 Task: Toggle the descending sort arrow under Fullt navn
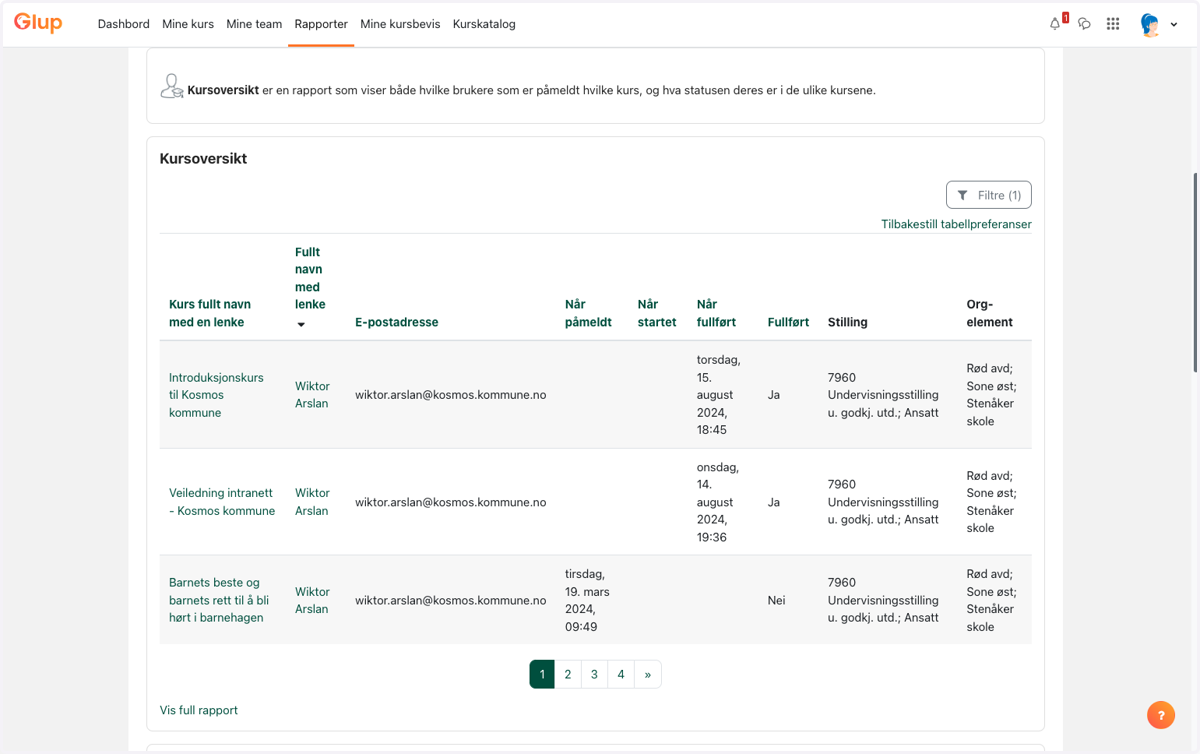point(301,325)
